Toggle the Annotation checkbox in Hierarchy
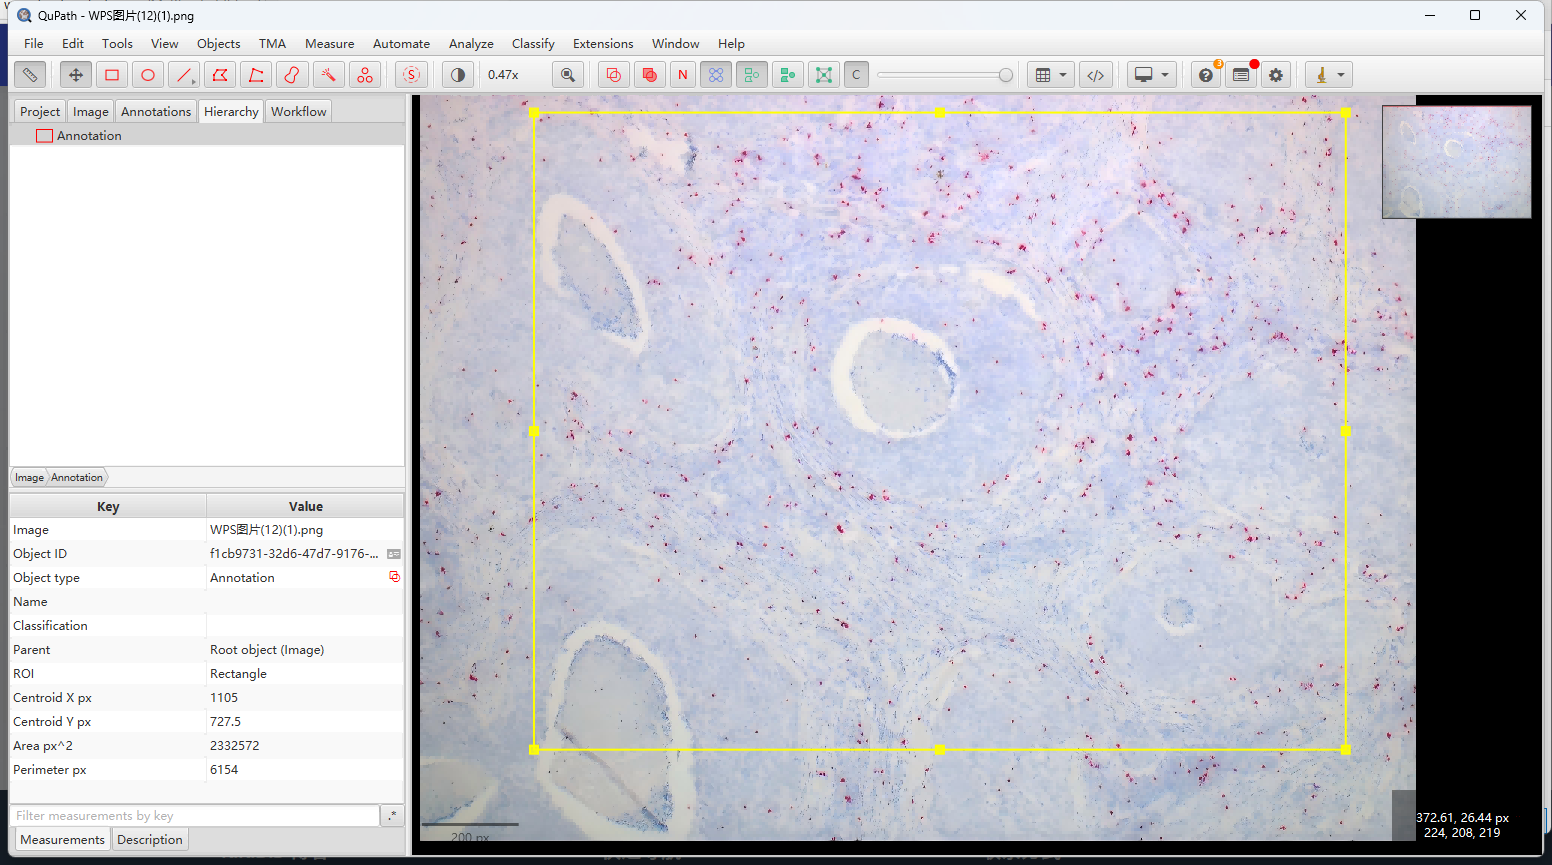The height and width of the screenshot is (865, 1552). [44, 135]
